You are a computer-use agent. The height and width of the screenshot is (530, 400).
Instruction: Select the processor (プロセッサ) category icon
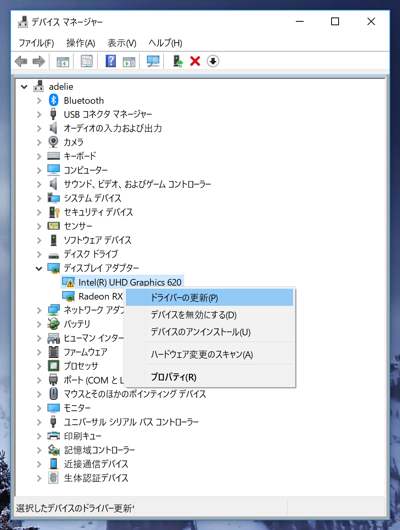(x=53, y=366)
